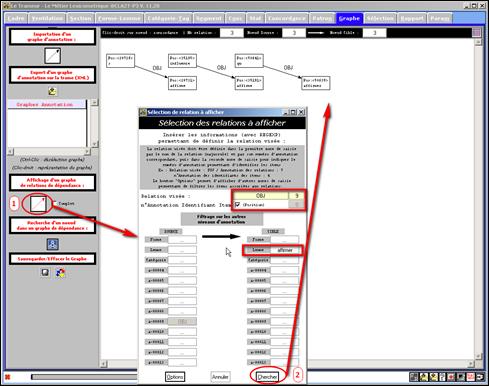Click the up arrow of the graph canvas vertical scrollbar
The width and height of the screenshot is (489, 386).
pyautogui.click(x=478, y=42)
